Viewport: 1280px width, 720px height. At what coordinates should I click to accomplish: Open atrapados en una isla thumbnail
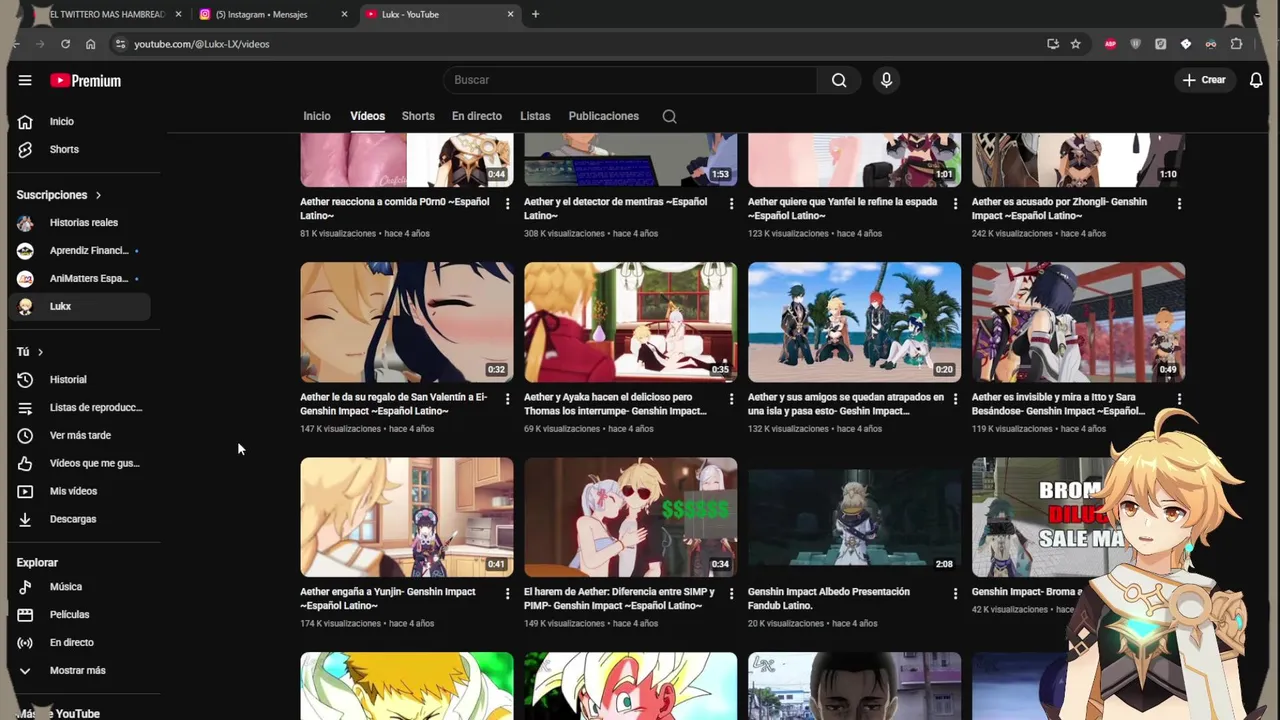854,322
